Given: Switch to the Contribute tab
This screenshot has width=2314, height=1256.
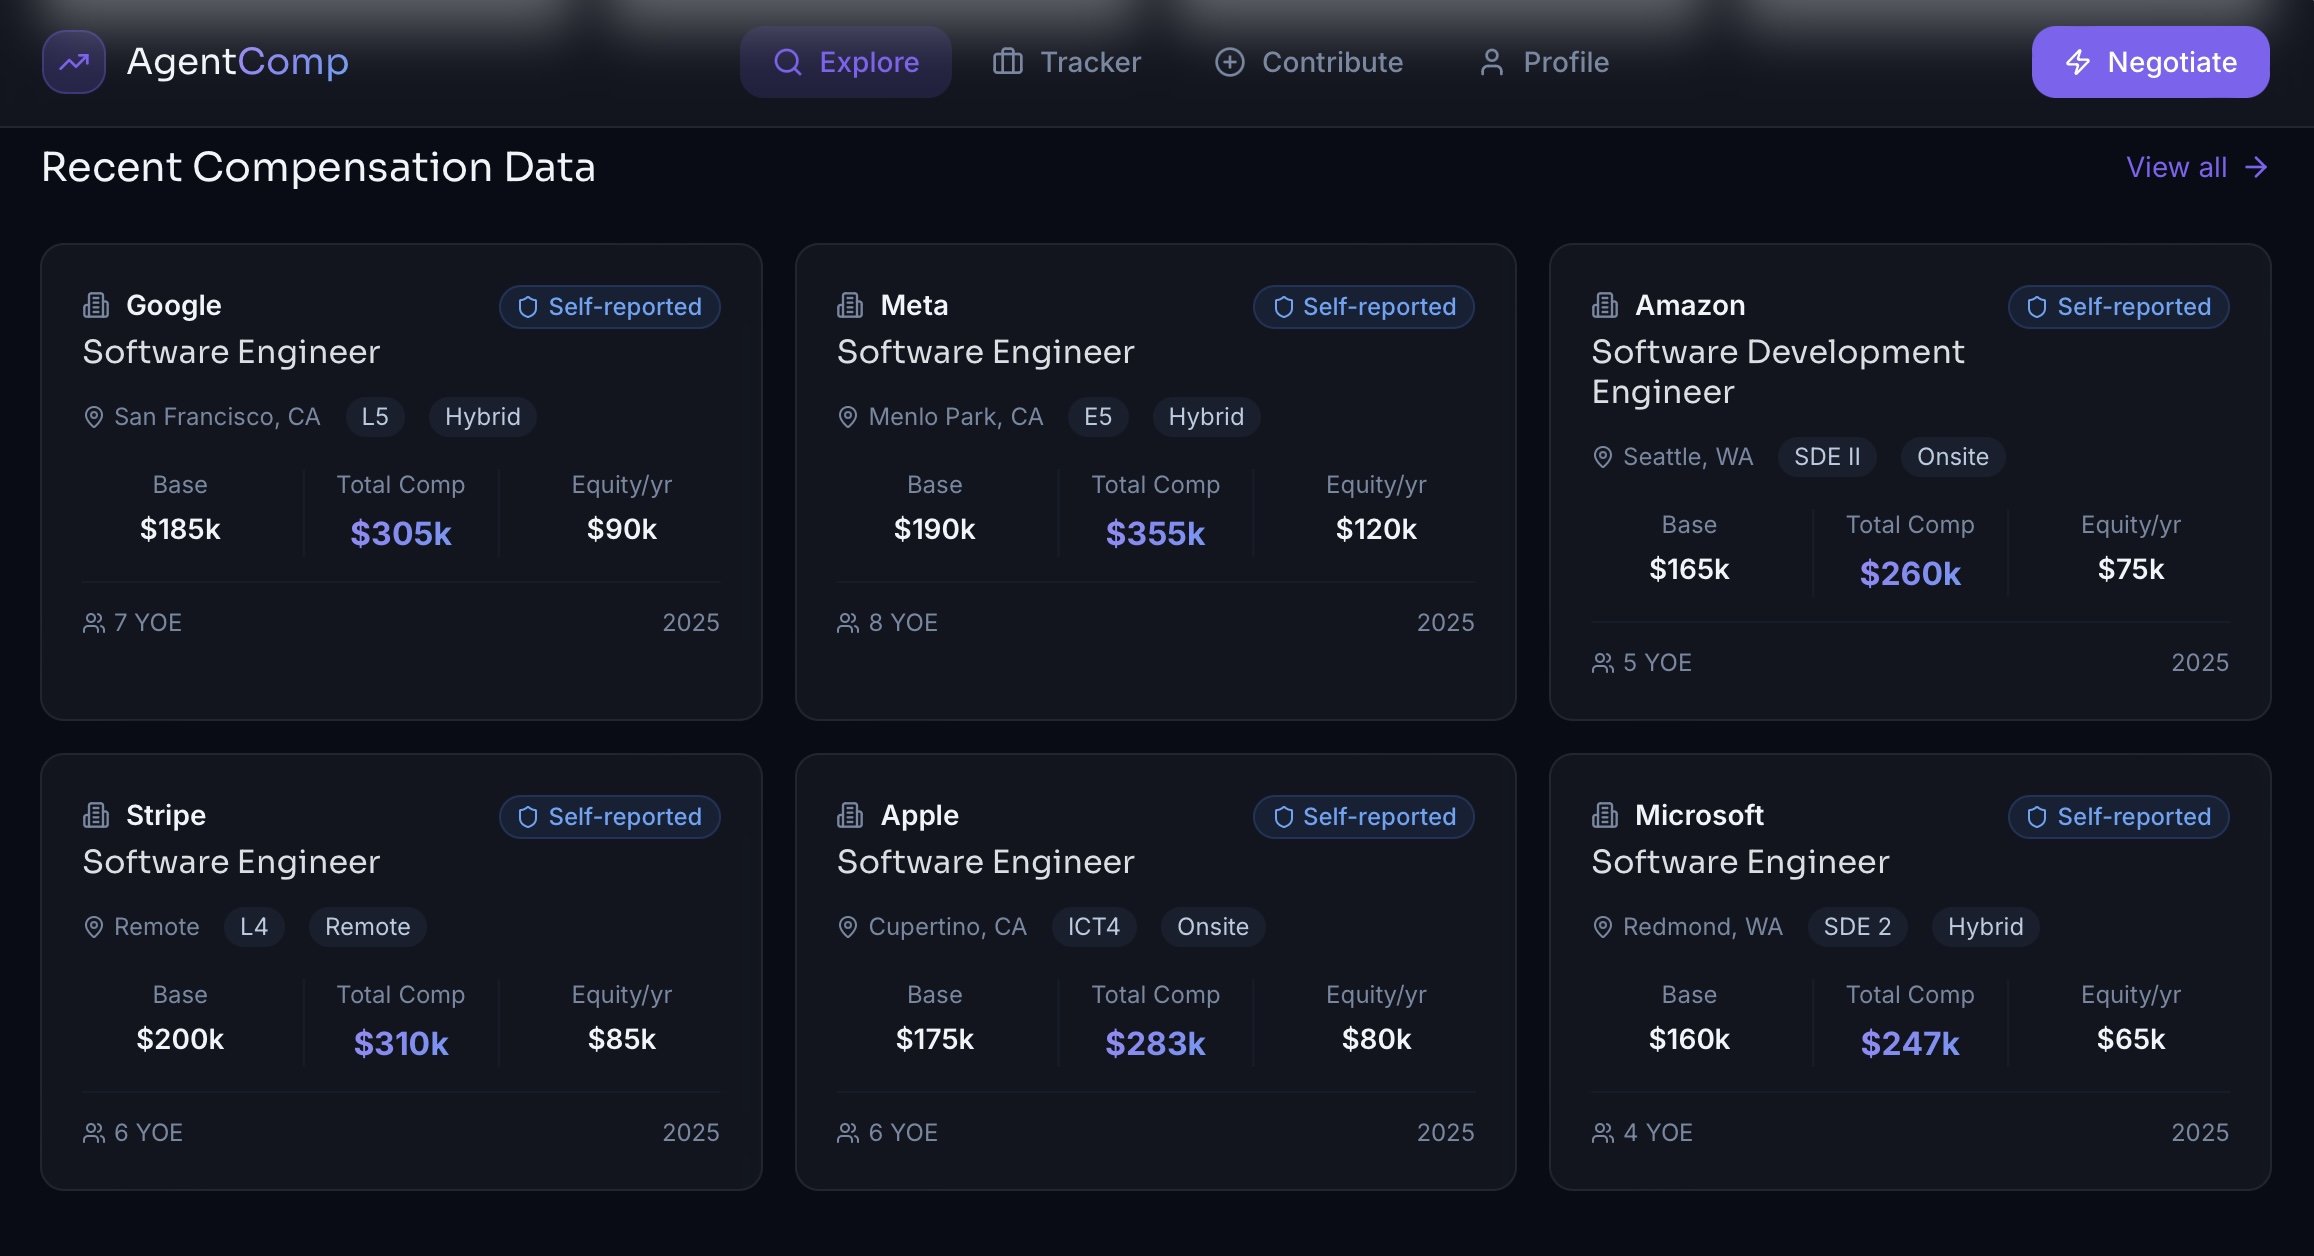Looking at the screenshot, I should 1309,62.
